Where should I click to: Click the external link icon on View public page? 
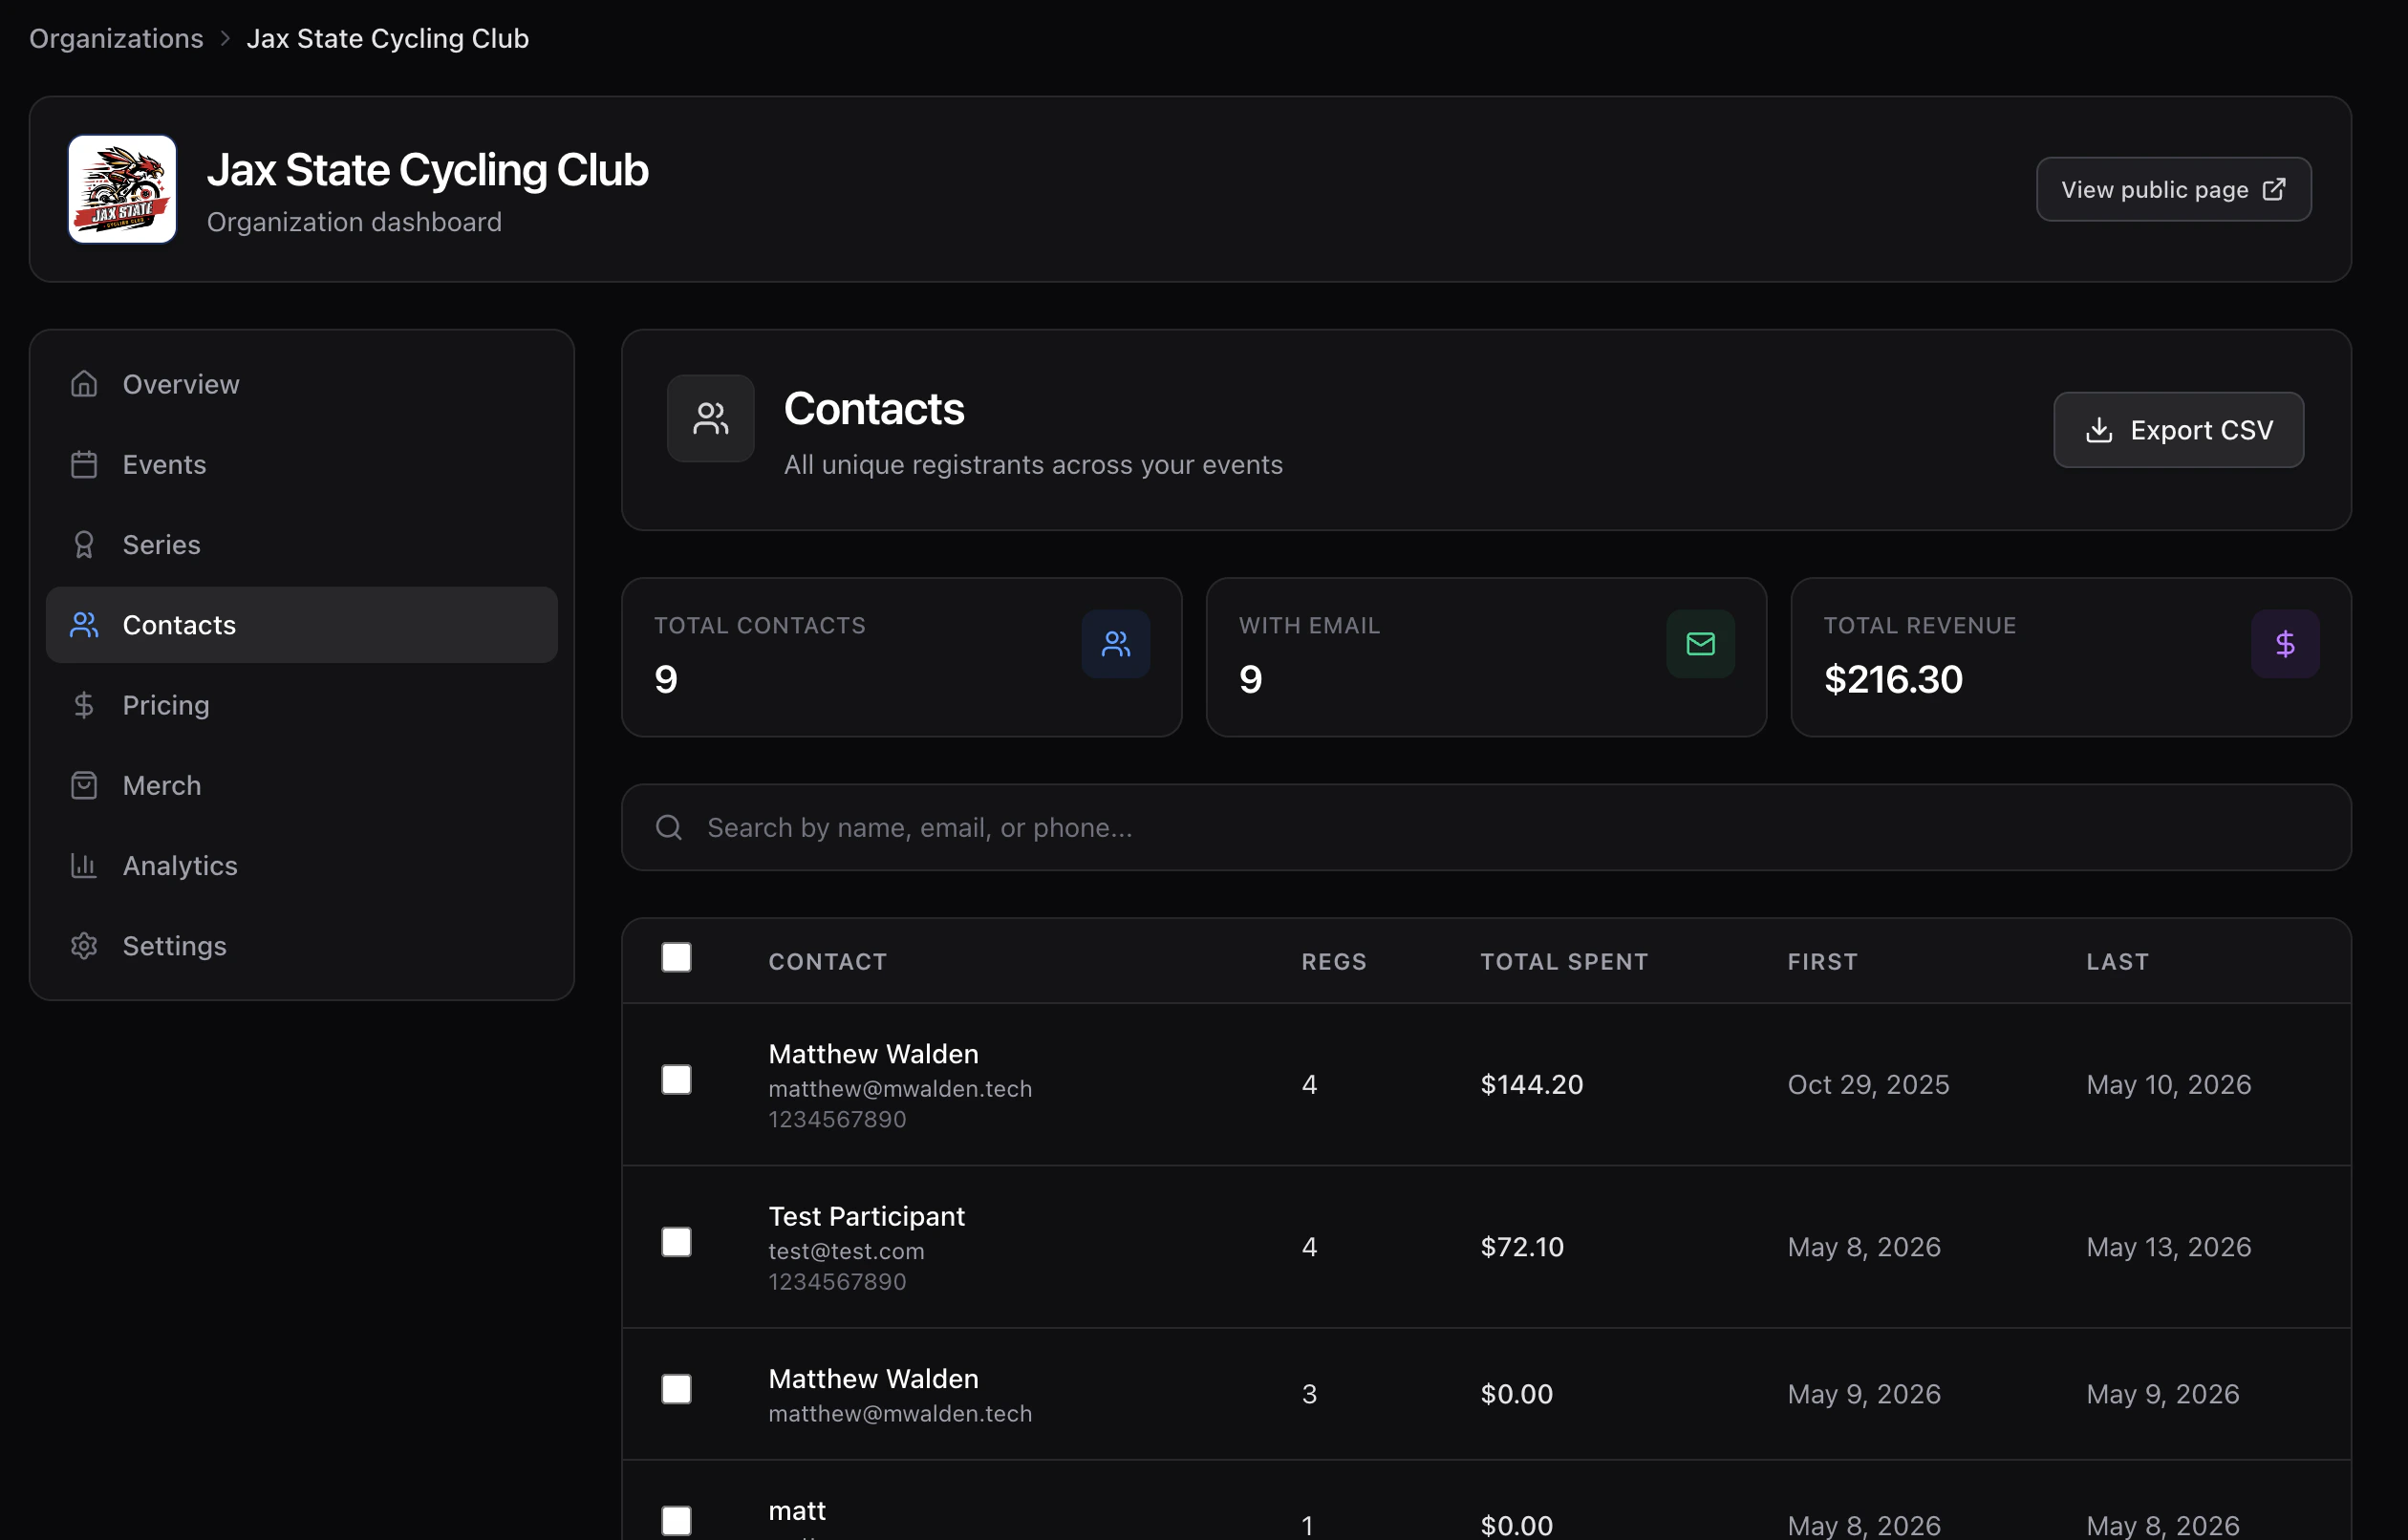click(x=2274, y=189)
